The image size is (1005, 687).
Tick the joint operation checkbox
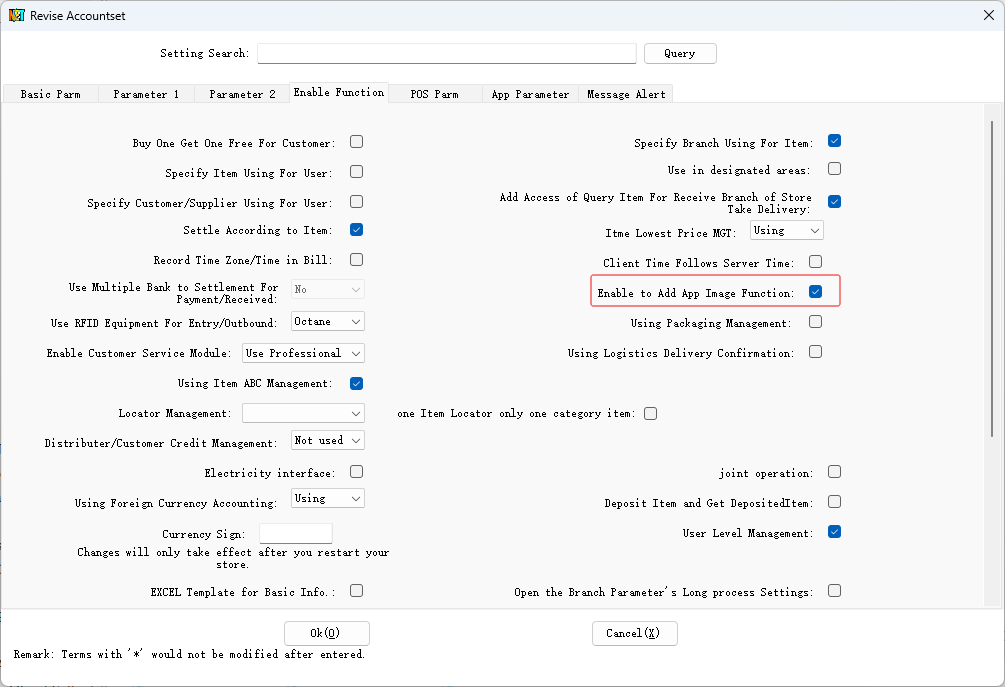[834, 472]
